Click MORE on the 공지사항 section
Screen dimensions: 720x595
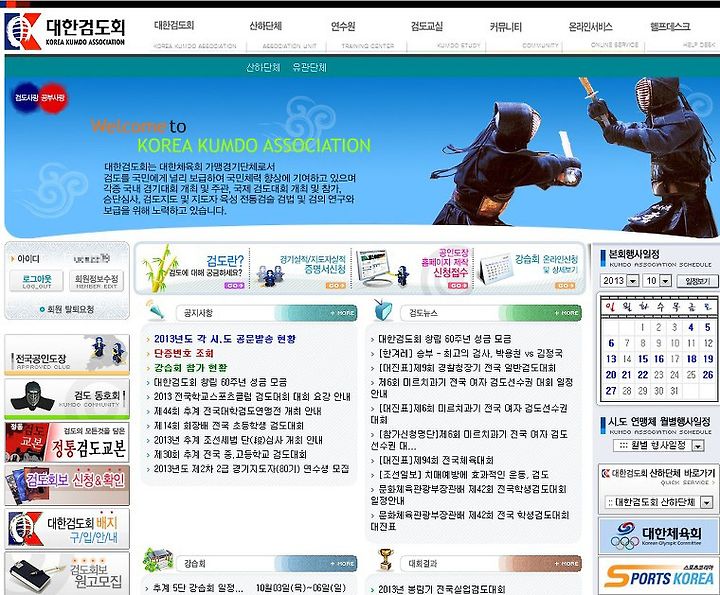343,313
